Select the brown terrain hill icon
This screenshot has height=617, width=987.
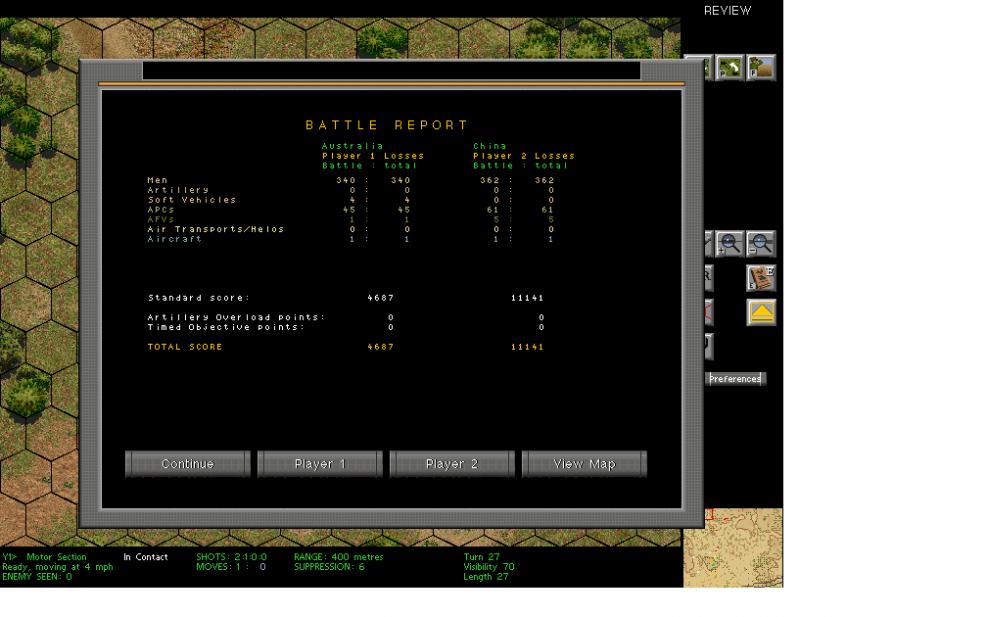[x=761, y=68]
